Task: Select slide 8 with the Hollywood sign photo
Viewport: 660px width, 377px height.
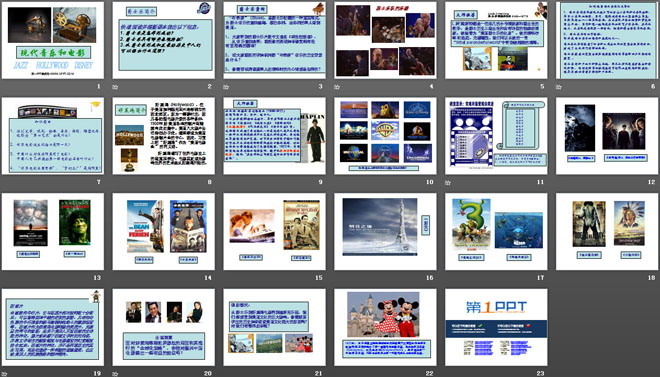Action: pyautogui.click(x=163, y=136)
